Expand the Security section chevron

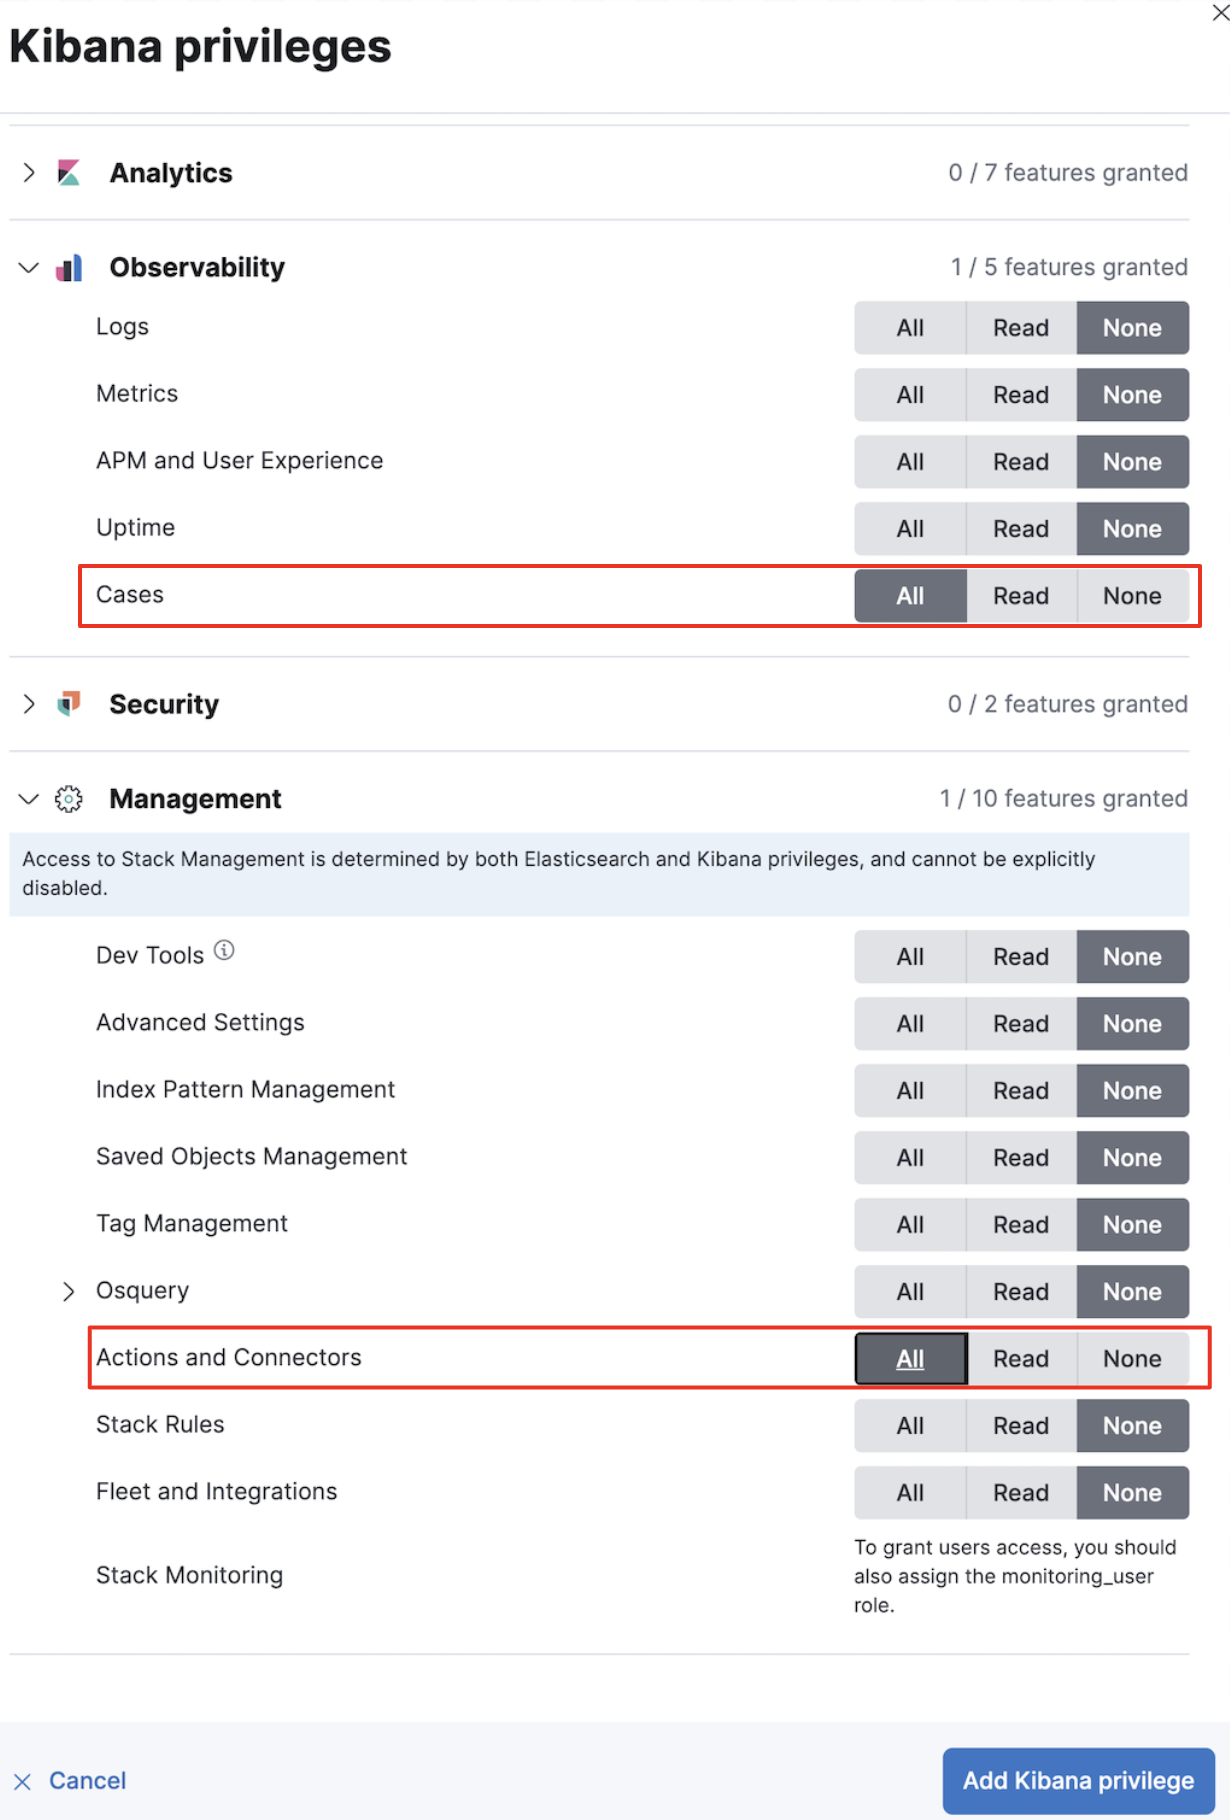(x=29, y=704)
